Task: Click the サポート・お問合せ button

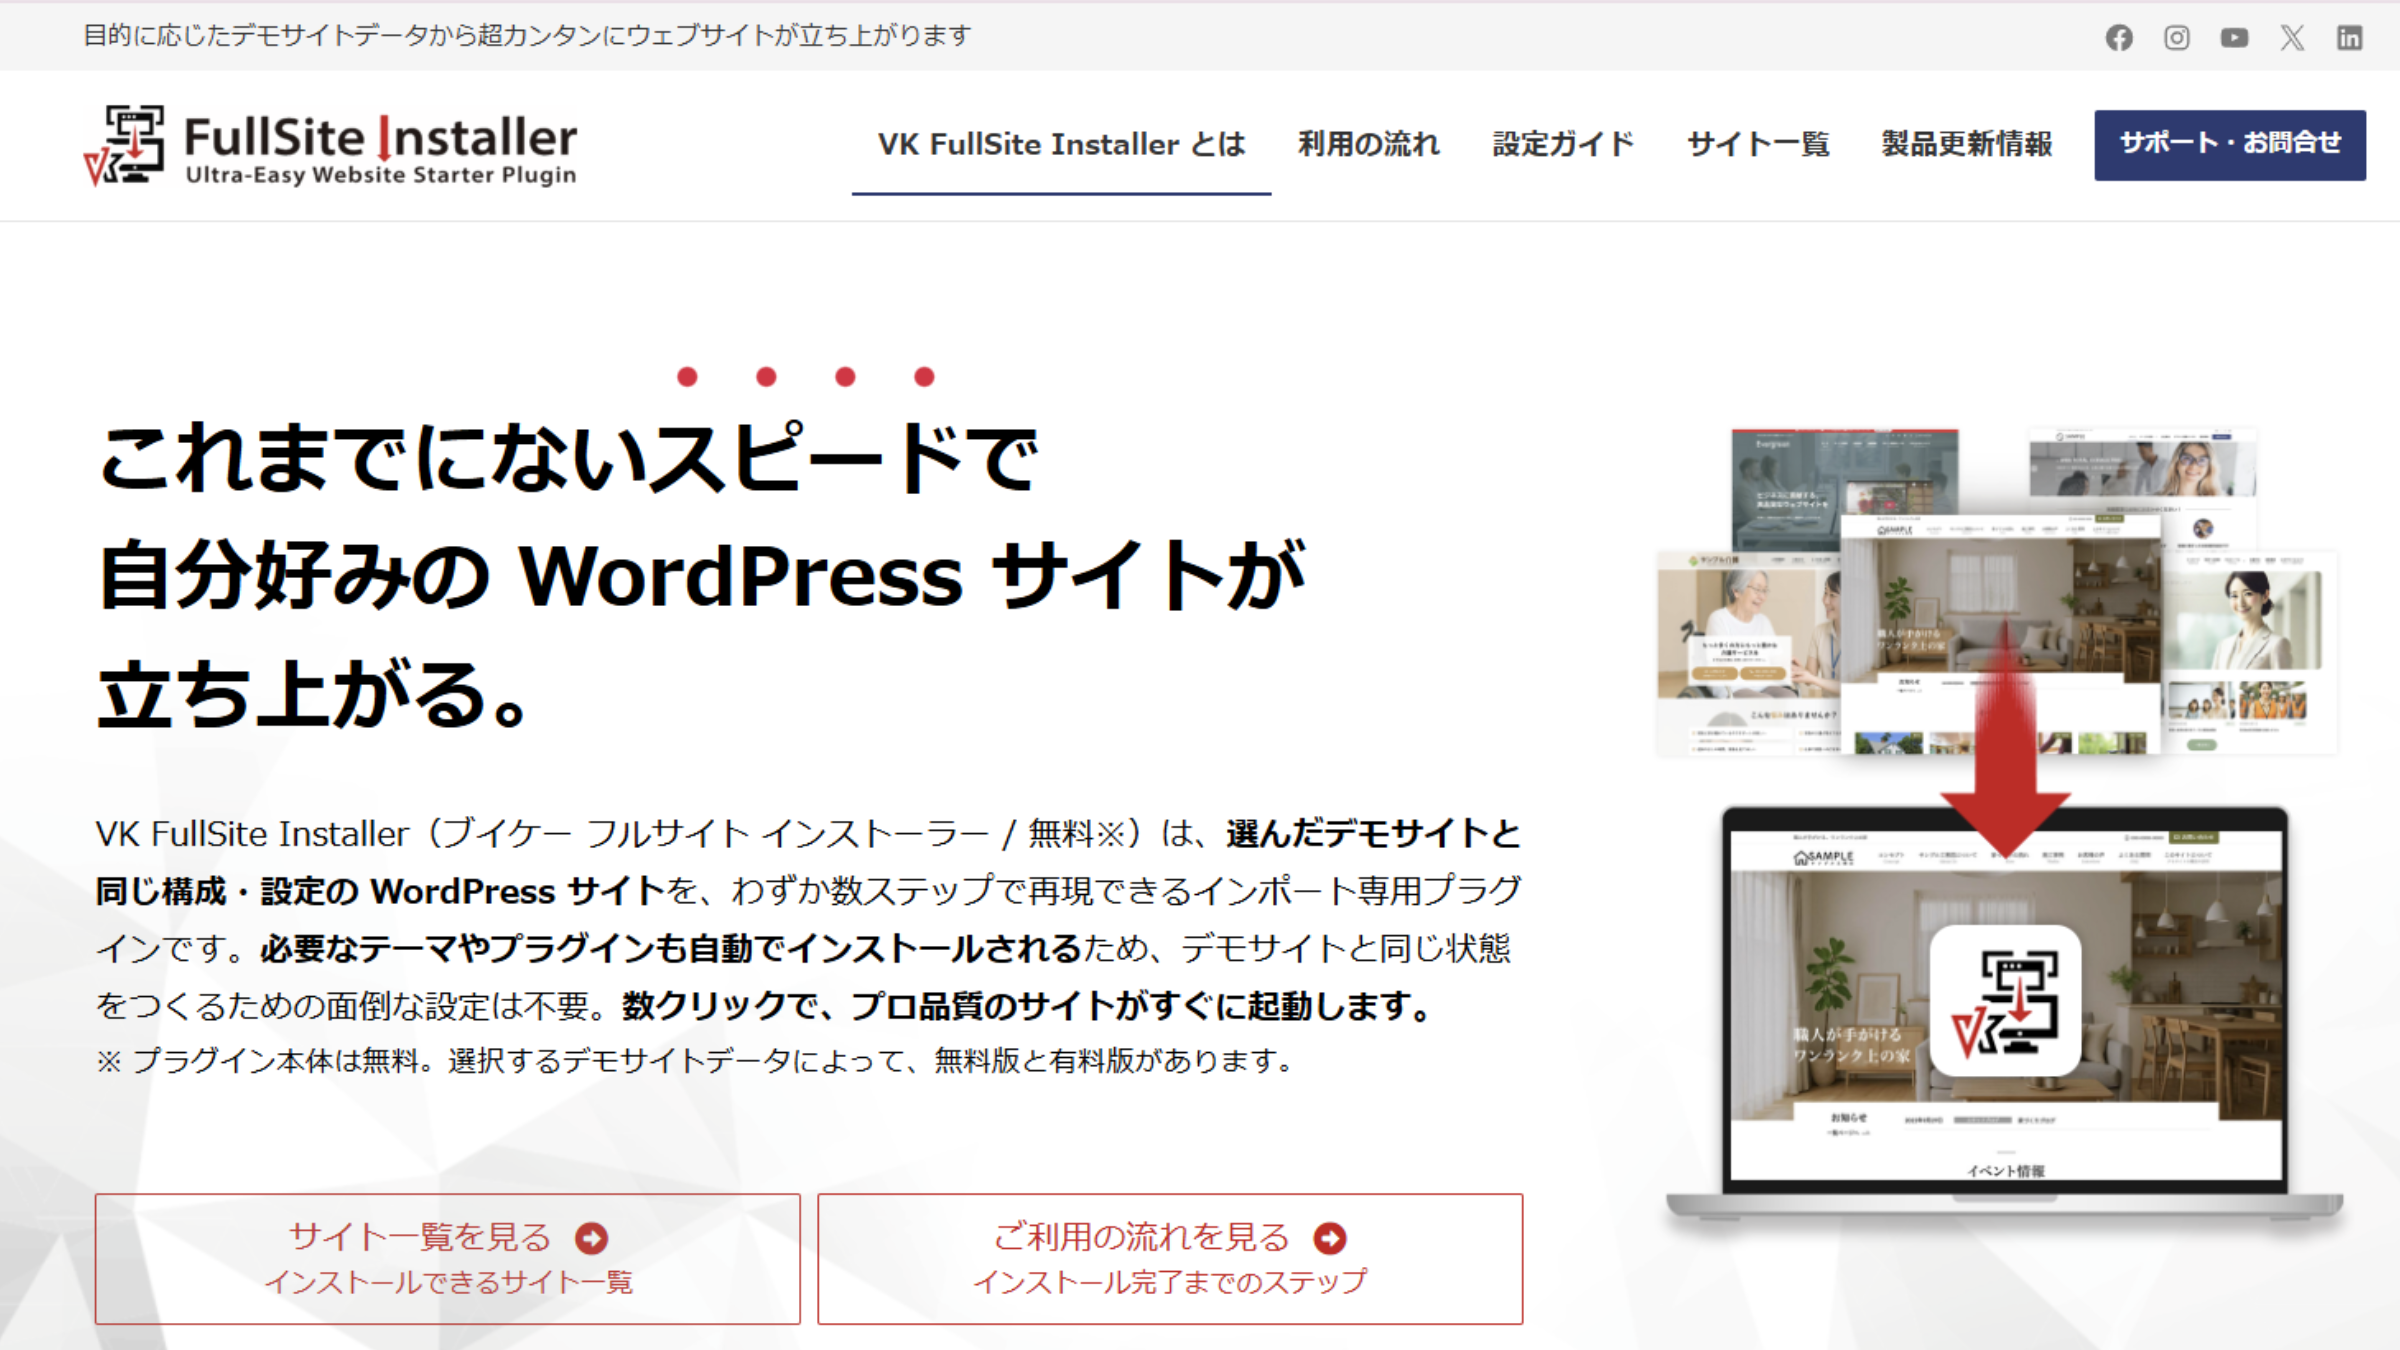Action: click(x=2230, y=144)
